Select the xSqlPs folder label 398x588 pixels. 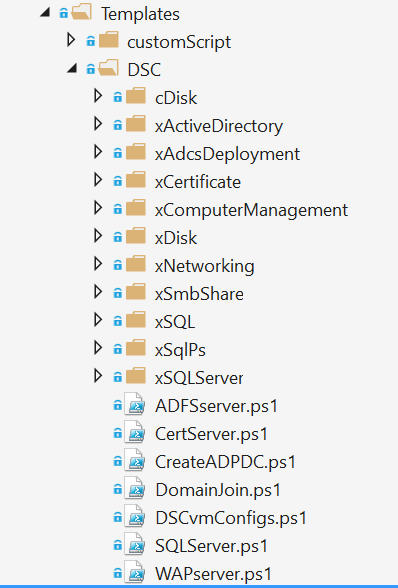[180, 350]
